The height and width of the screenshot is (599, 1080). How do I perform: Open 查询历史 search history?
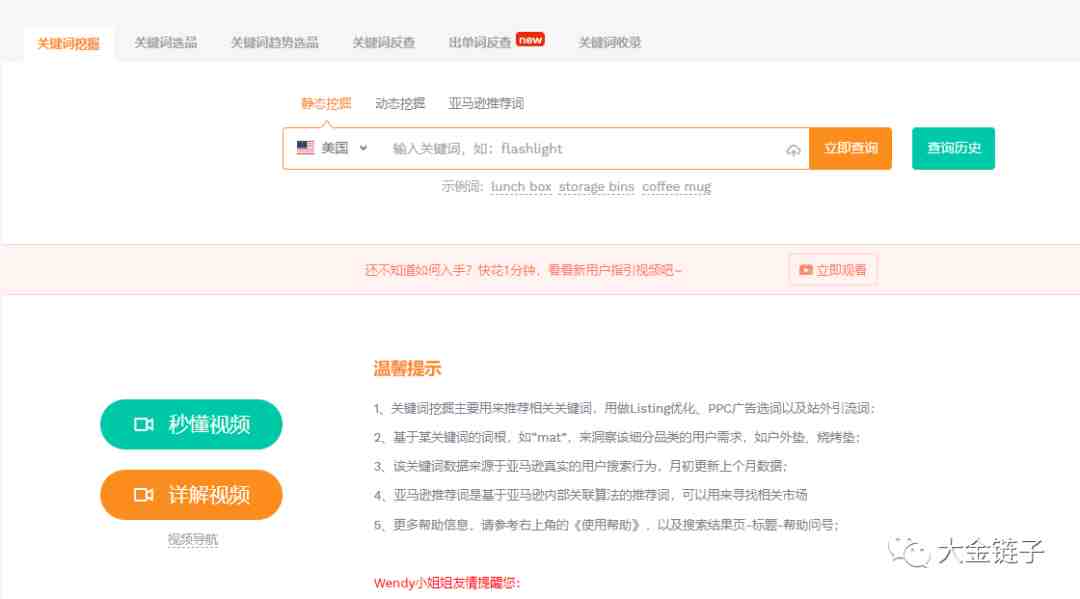[x=953, y=148]
